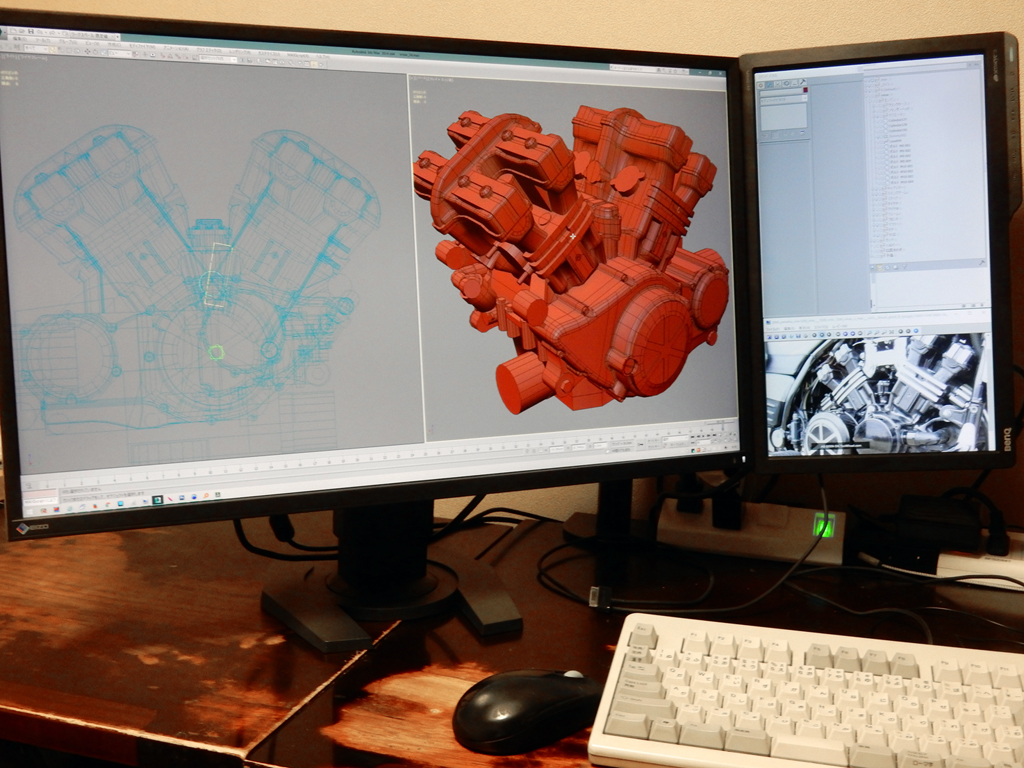This screenshot has height=768, width=1024.
Task: Click the Mirror tool icon
Action: (x=242, y=60)
